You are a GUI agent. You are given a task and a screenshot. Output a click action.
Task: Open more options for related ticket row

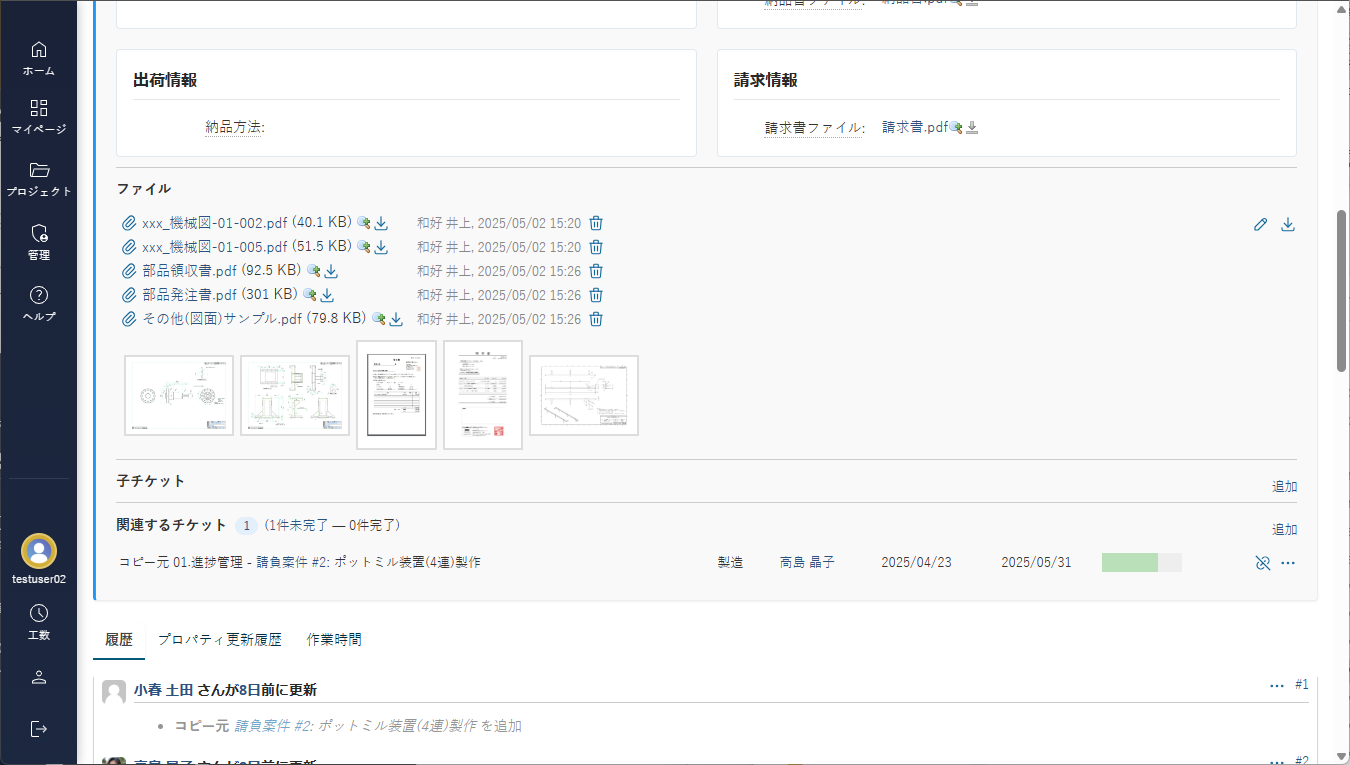(x=1288, y=563)
